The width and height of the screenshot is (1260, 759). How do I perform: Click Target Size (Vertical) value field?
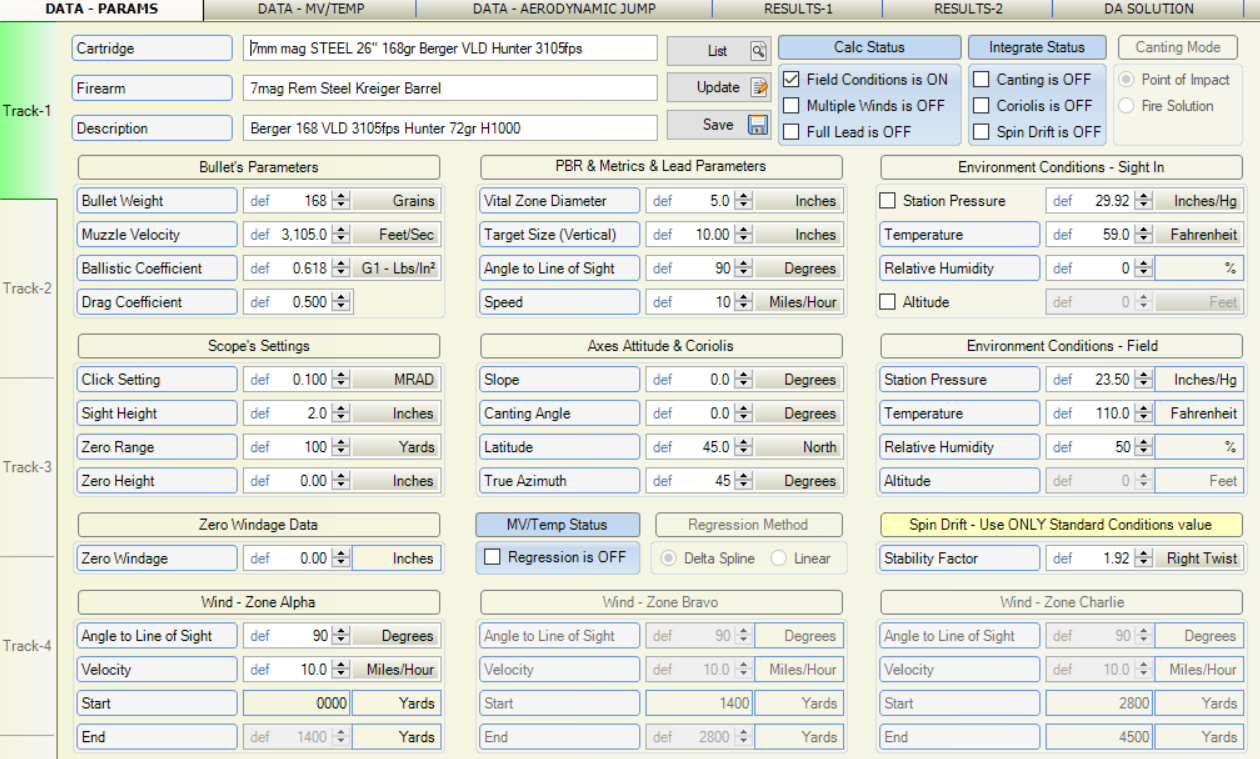pos(704,235)
